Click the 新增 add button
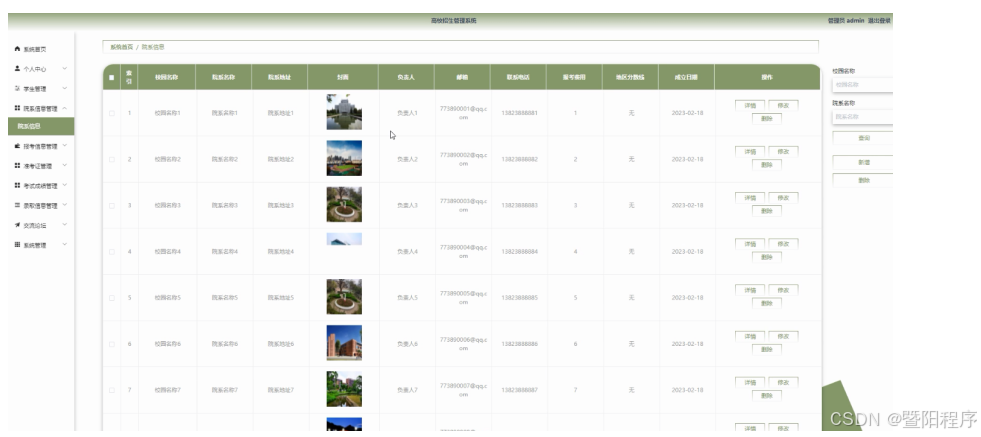The width and height of the screenshot is (981, 437). coord(863,162)
